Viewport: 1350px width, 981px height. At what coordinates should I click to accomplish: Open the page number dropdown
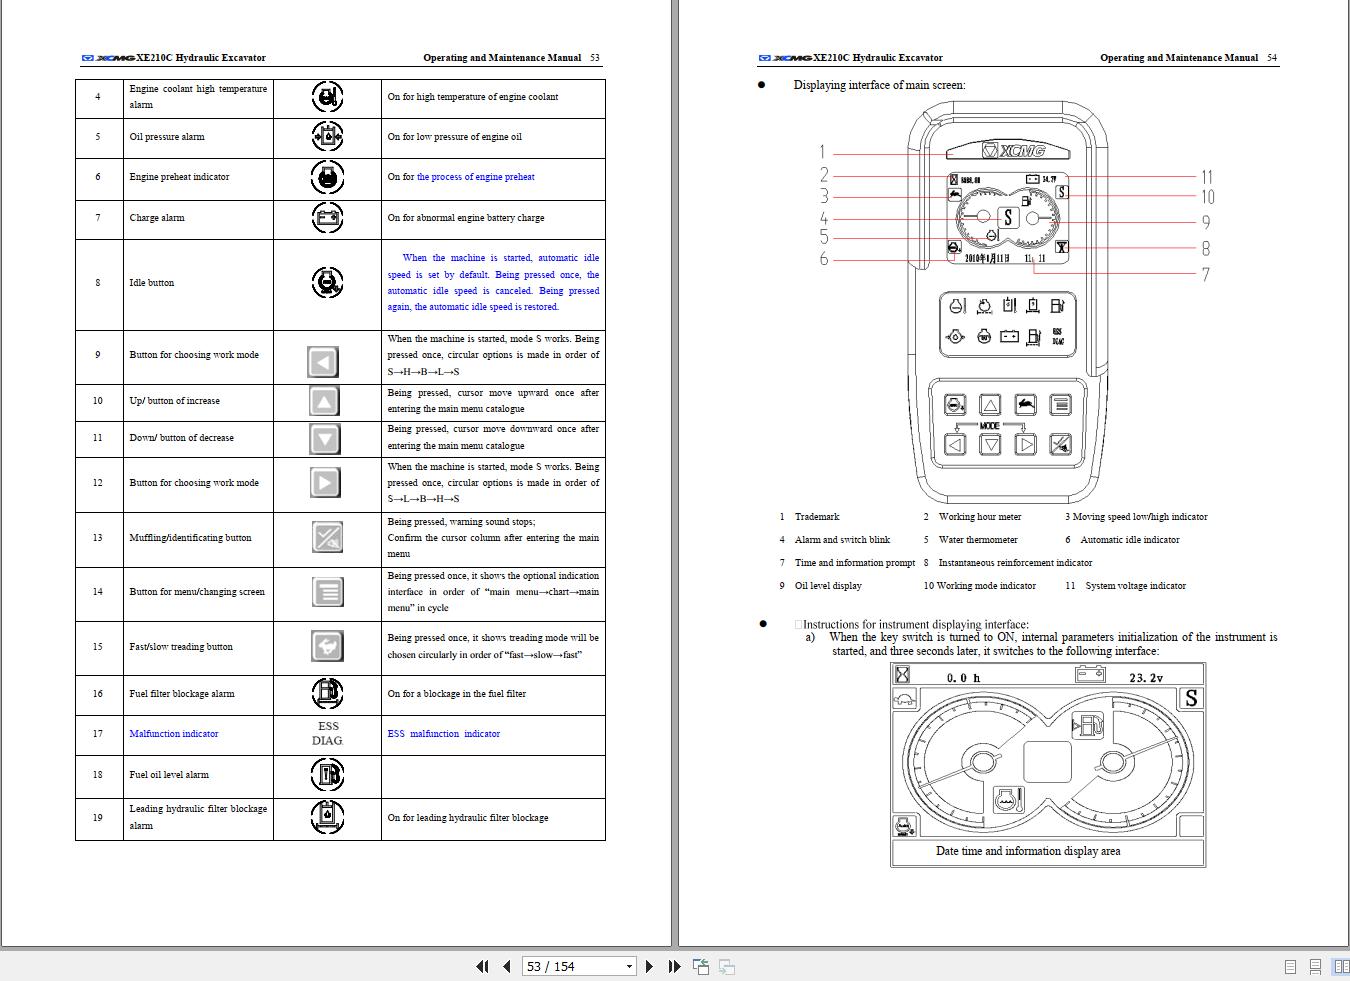tap(630, 966)
